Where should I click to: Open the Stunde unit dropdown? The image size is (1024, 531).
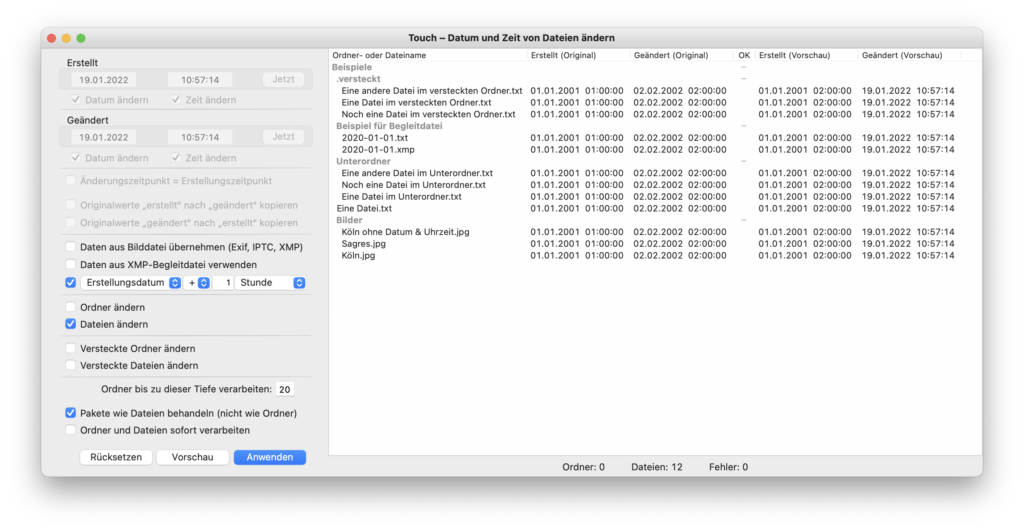[270, 283]
